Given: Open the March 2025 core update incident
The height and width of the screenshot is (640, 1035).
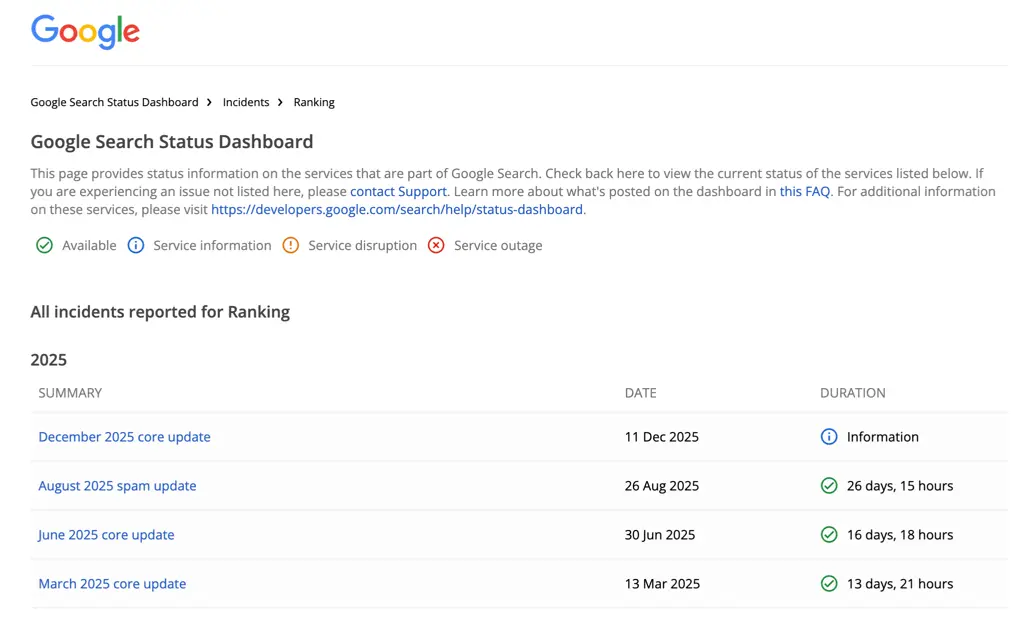Looking at the screenshot, I should (x=112, y=583).
